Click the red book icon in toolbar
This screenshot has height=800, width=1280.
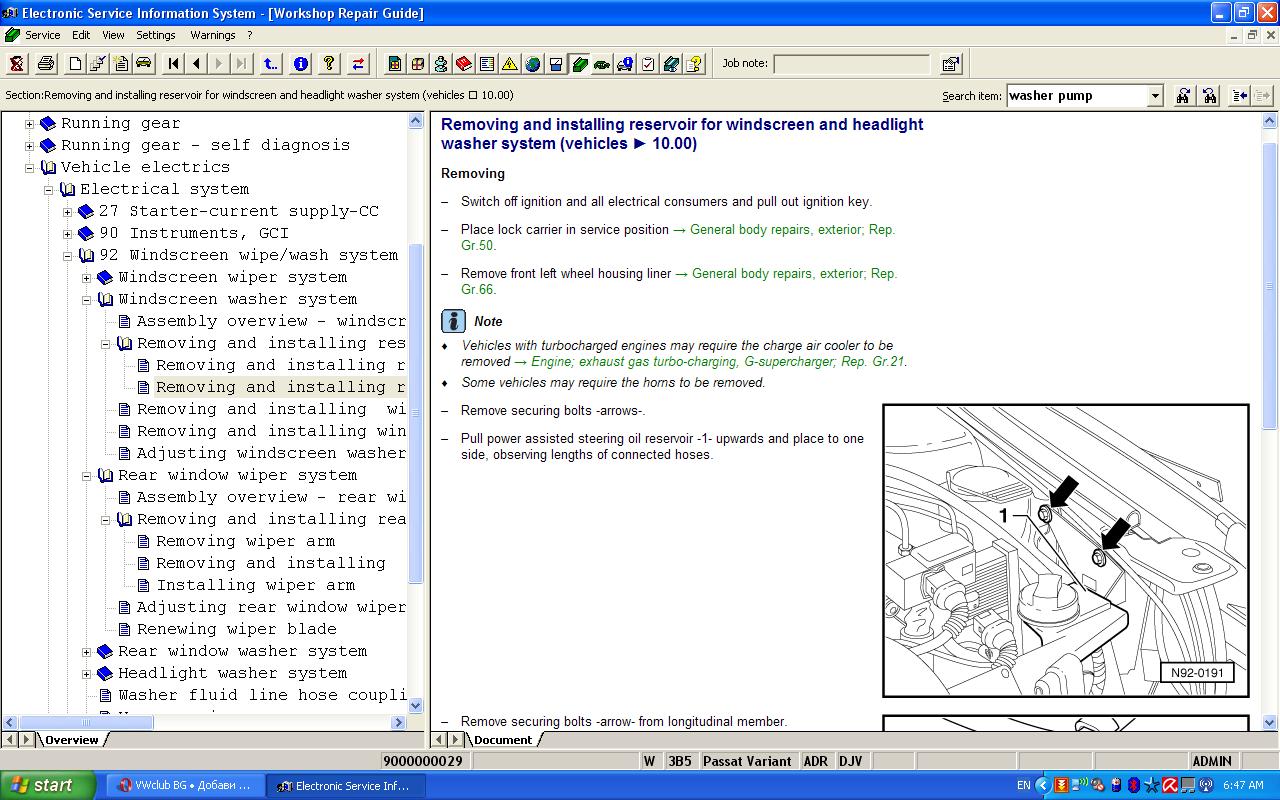(x=463, y=64)
